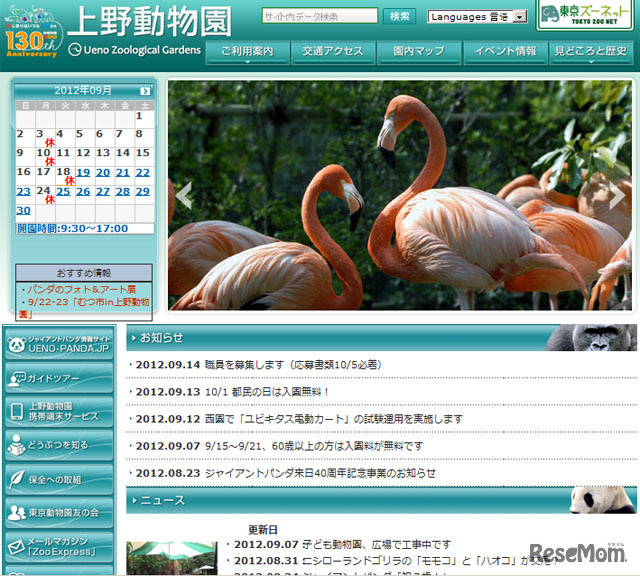Select September 22 on the calendar
The image size is (640, 576).
(x=142, y=173)
